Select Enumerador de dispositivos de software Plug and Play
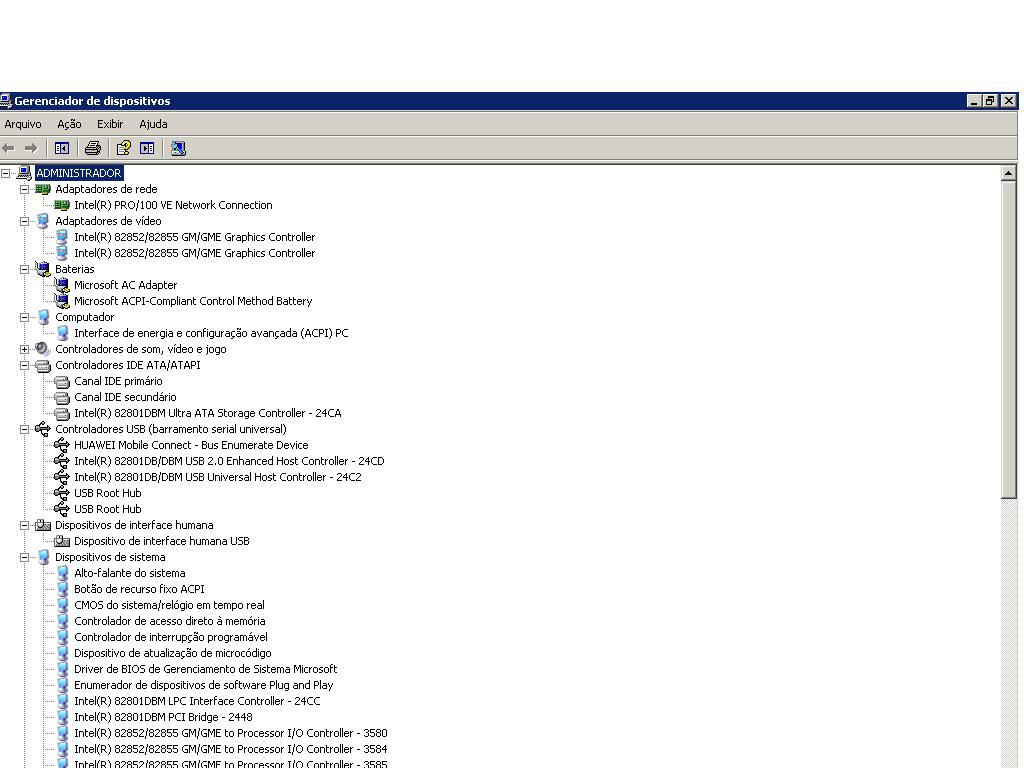 point(203,685)
